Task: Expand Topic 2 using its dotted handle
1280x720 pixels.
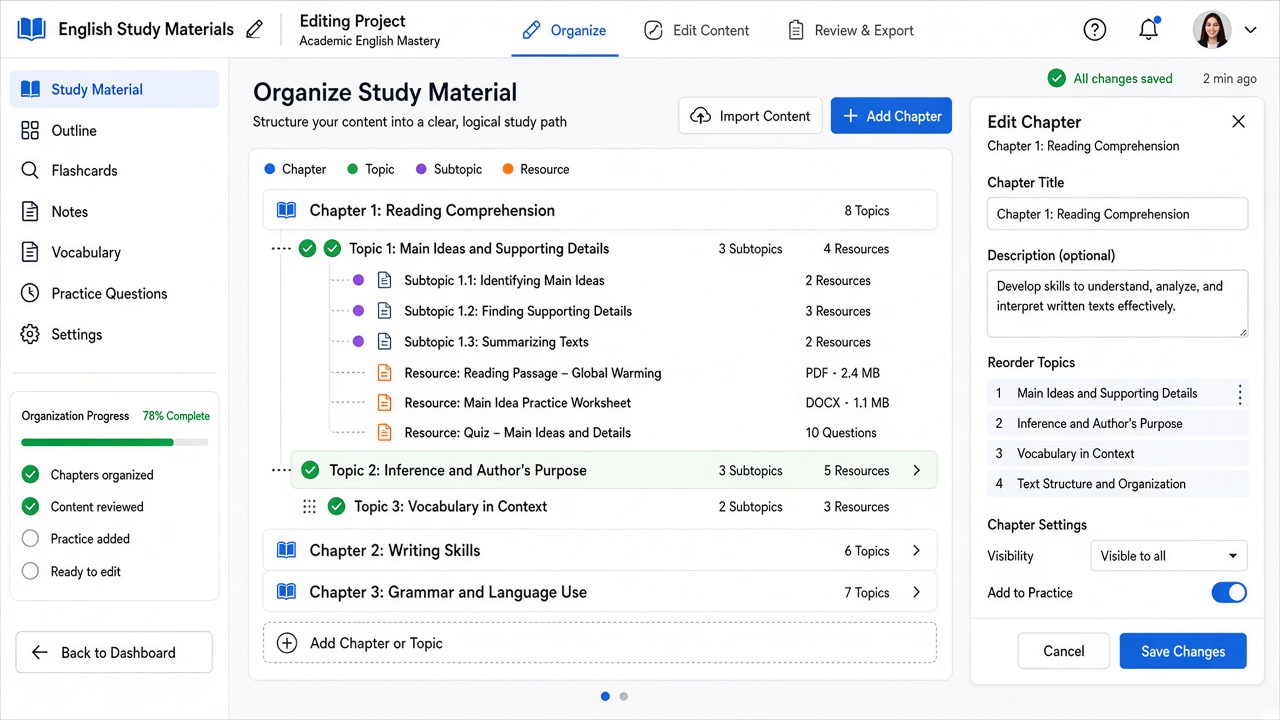Action: point(281,470)
